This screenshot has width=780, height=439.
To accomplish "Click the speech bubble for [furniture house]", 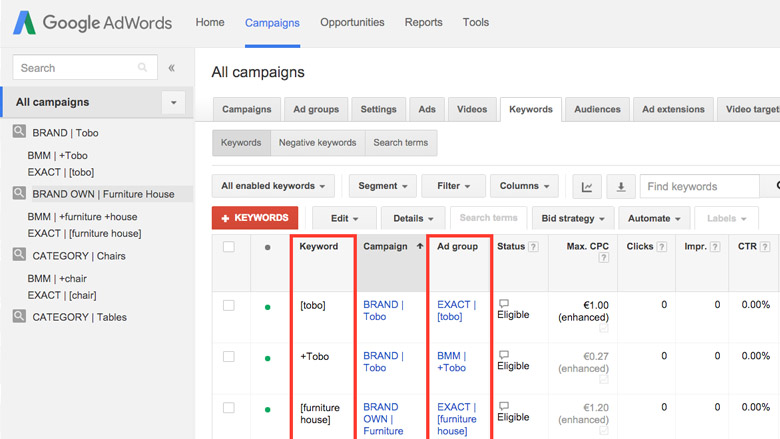I will [504, 406].
